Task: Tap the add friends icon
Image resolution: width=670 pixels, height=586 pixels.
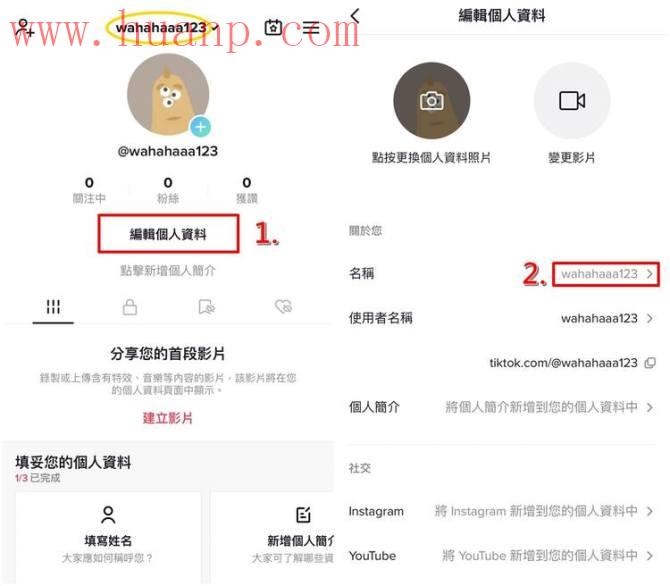Action: pos(25,28)
